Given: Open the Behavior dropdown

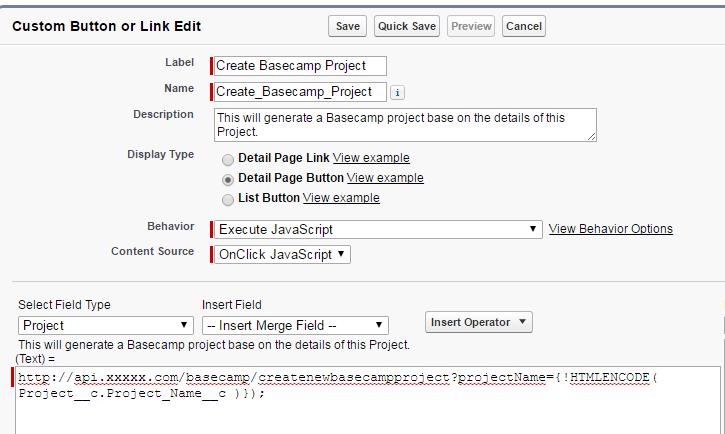Looking at the screenshot, I should click(x=378, y=229).
